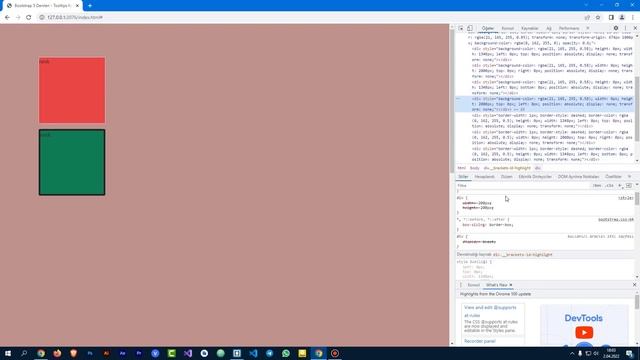Viewport: 640px width, 360px height.
Task: Close the What's New drawer tab
Action: 511,285
